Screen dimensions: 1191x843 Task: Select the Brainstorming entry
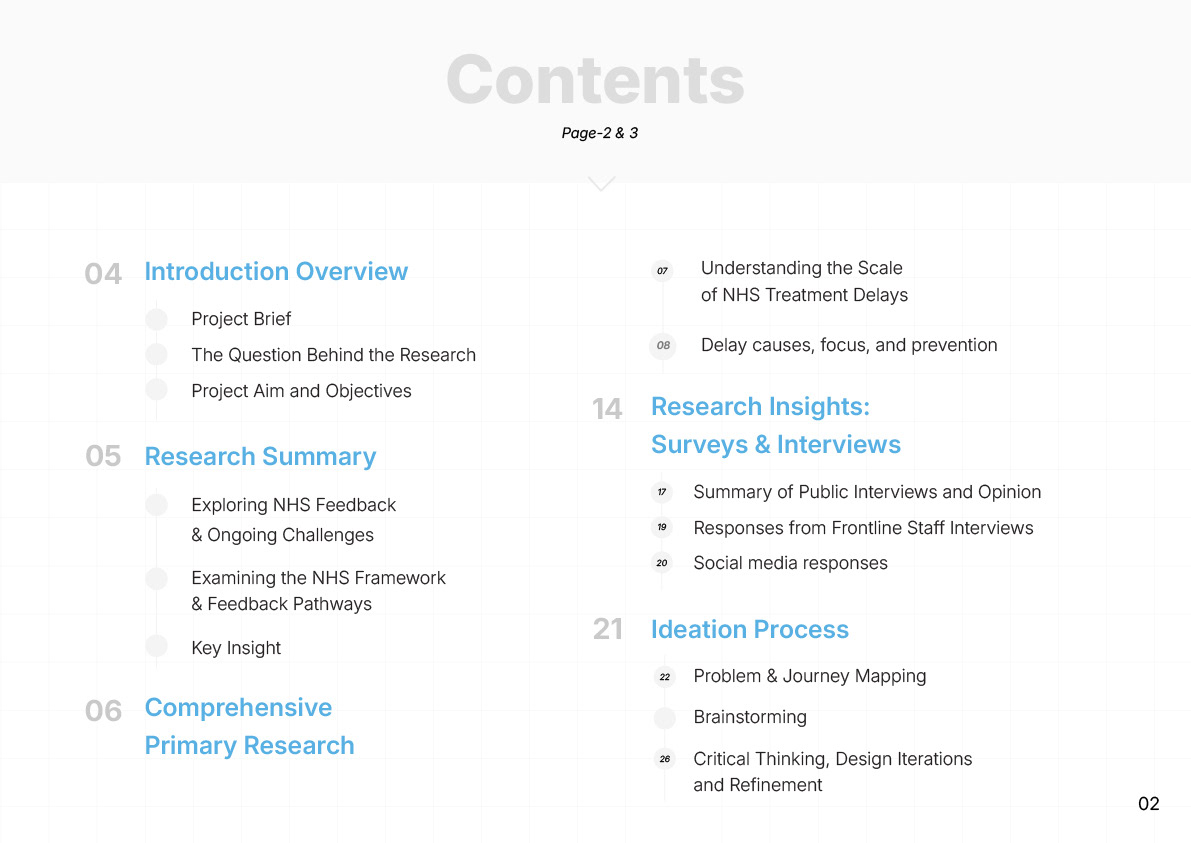click(x=750, y=717)
